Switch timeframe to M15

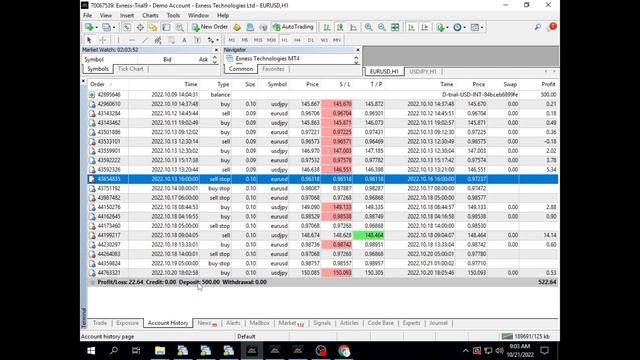[258, 40]
